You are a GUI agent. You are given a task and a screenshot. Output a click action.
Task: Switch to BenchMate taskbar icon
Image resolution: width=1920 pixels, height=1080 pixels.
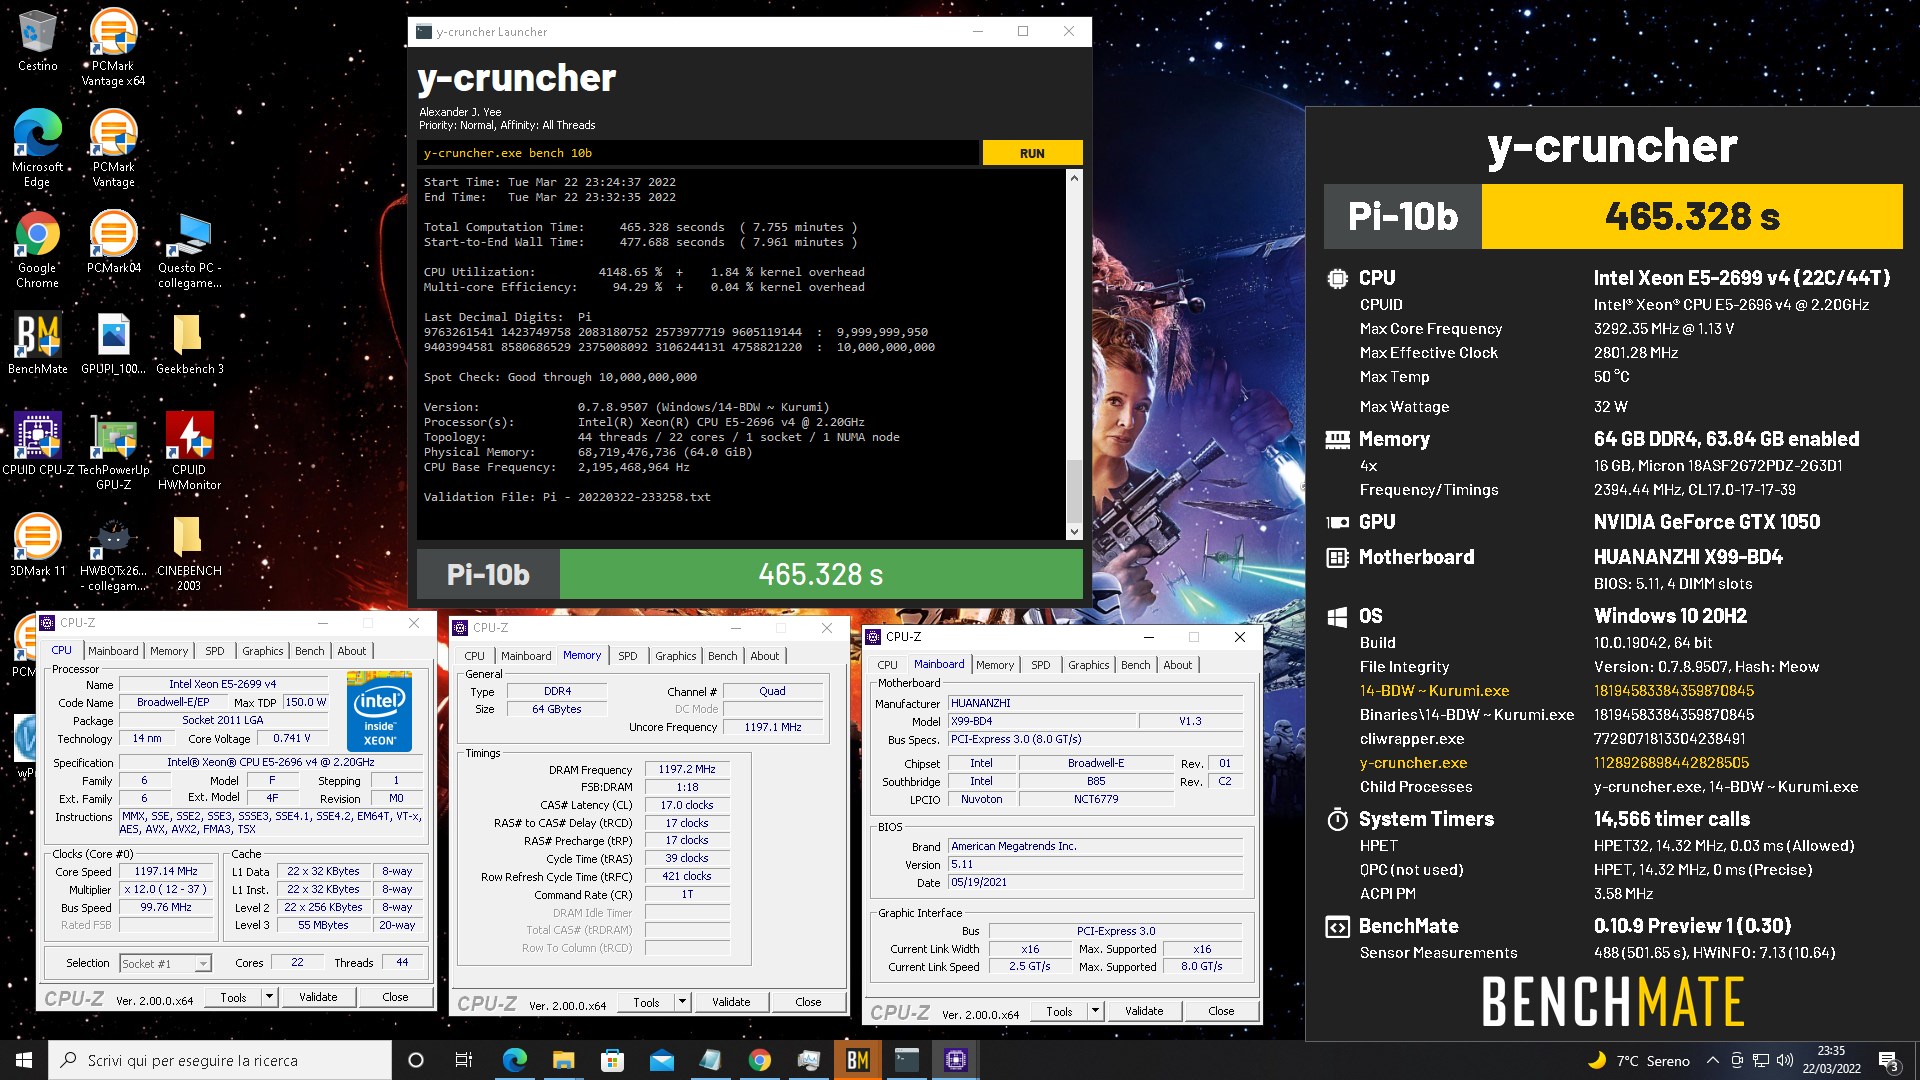(858, 1060)
